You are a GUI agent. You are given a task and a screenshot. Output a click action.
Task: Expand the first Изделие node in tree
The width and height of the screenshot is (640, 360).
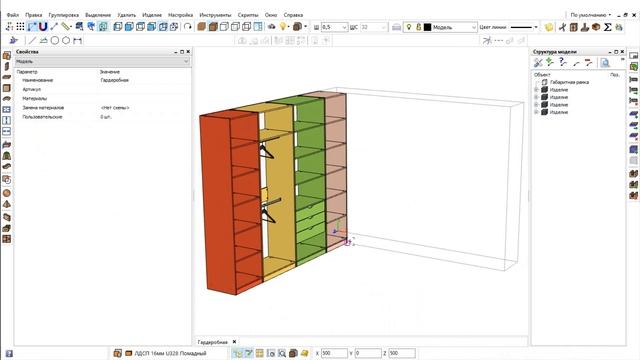[536, 89]
